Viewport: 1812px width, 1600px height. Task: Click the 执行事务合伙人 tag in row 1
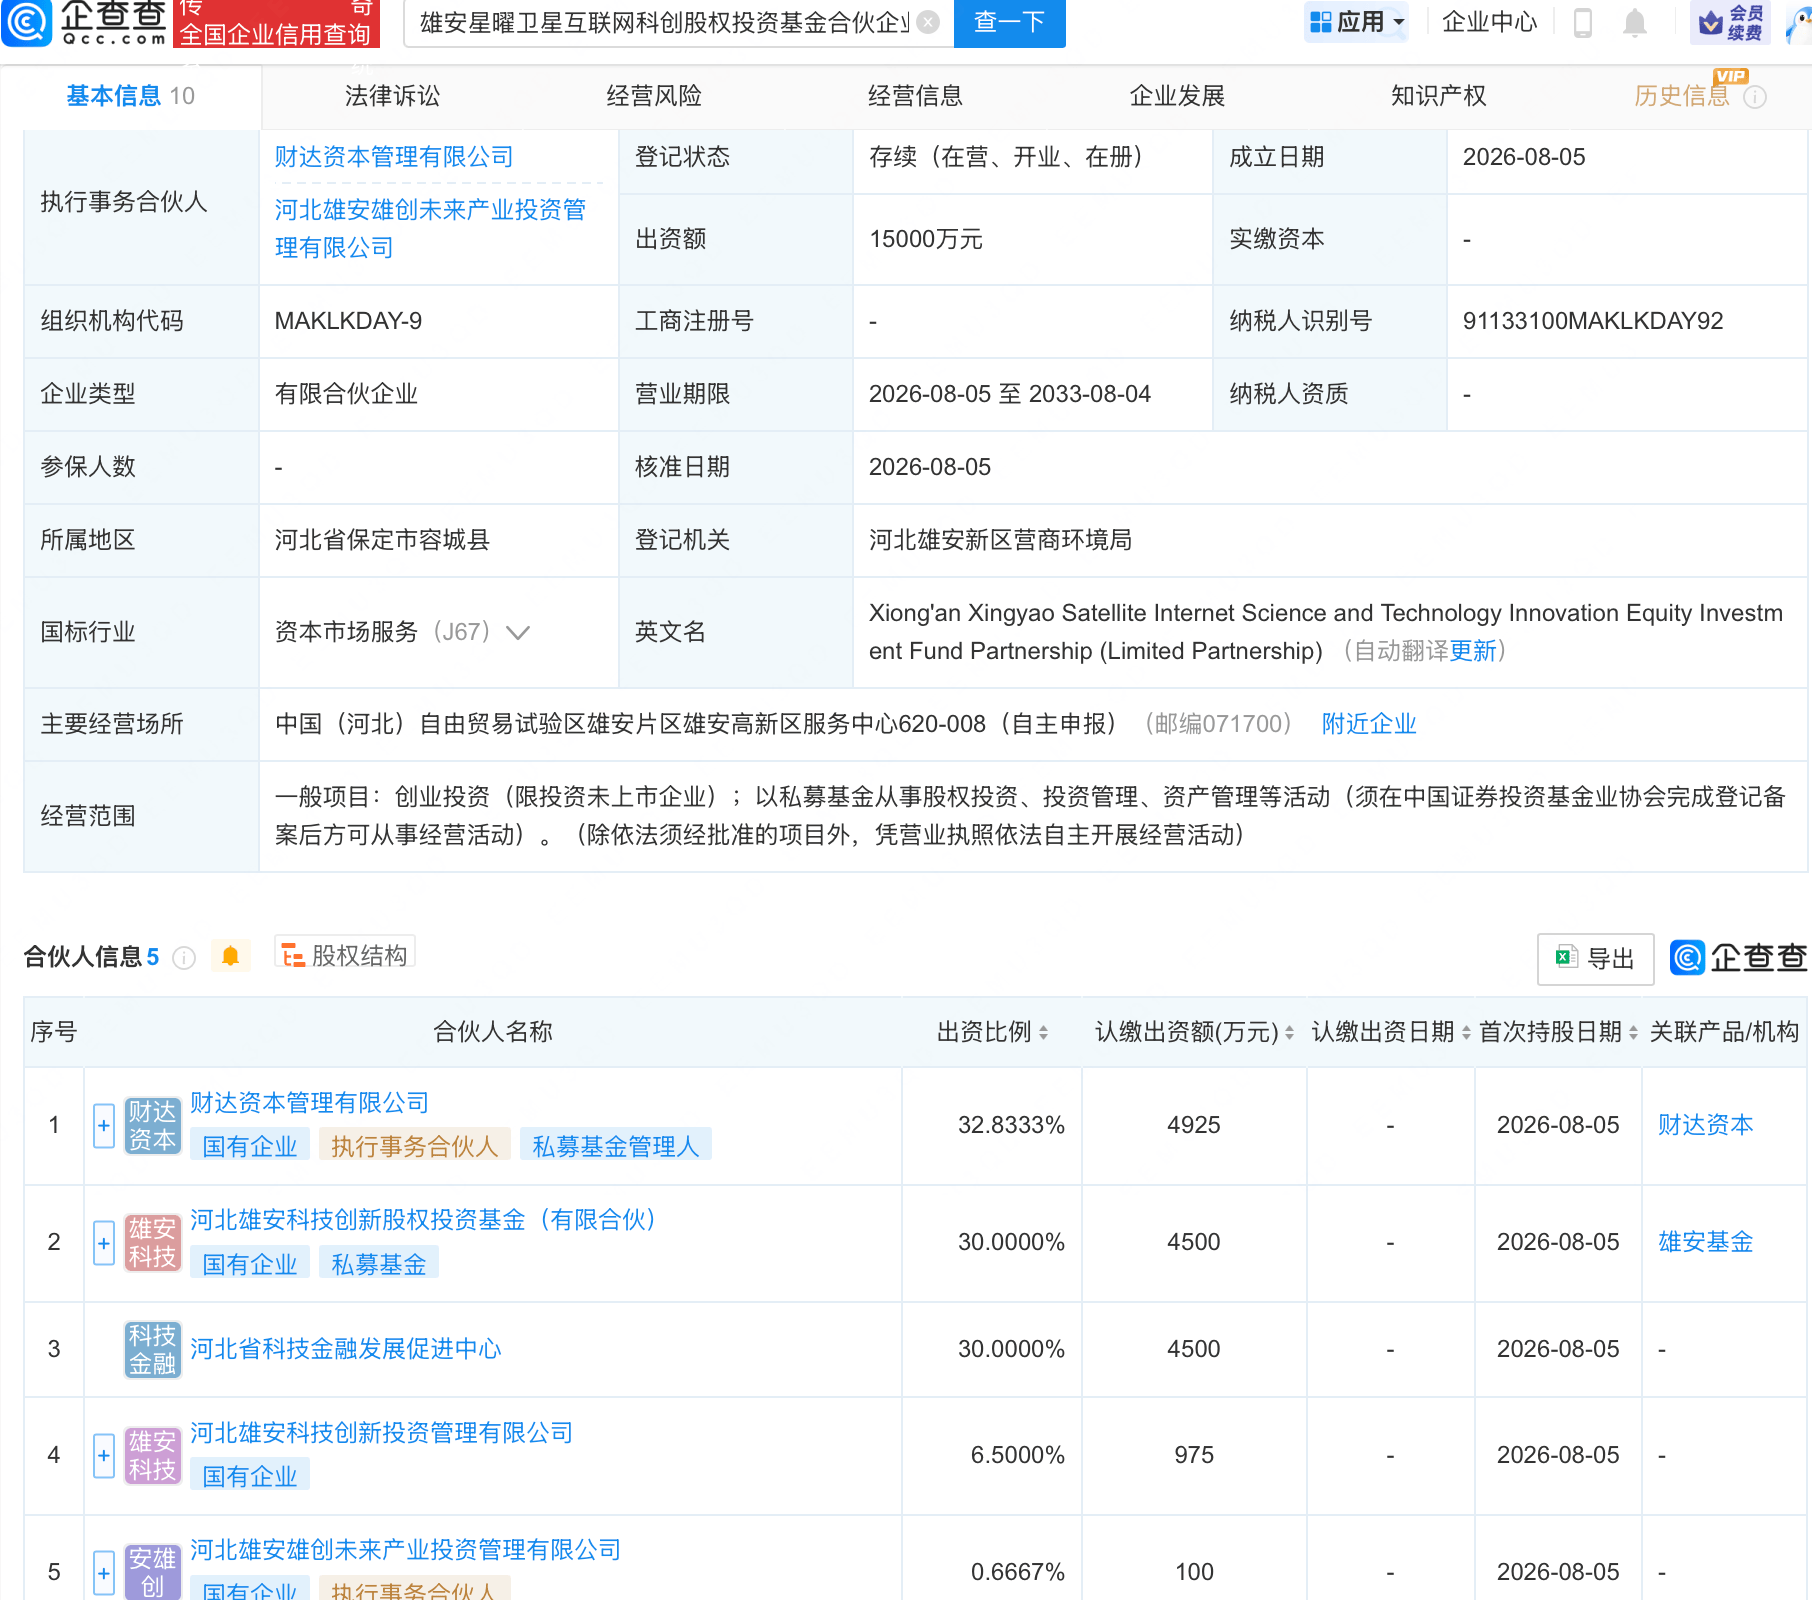click(x=415, y=1146)
